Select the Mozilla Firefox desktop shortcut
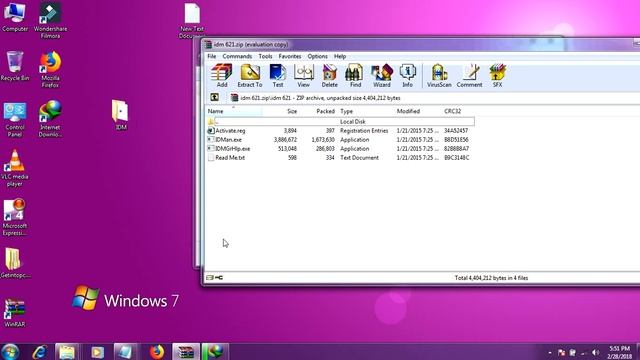The image size is (640, 360). [50, 69]
